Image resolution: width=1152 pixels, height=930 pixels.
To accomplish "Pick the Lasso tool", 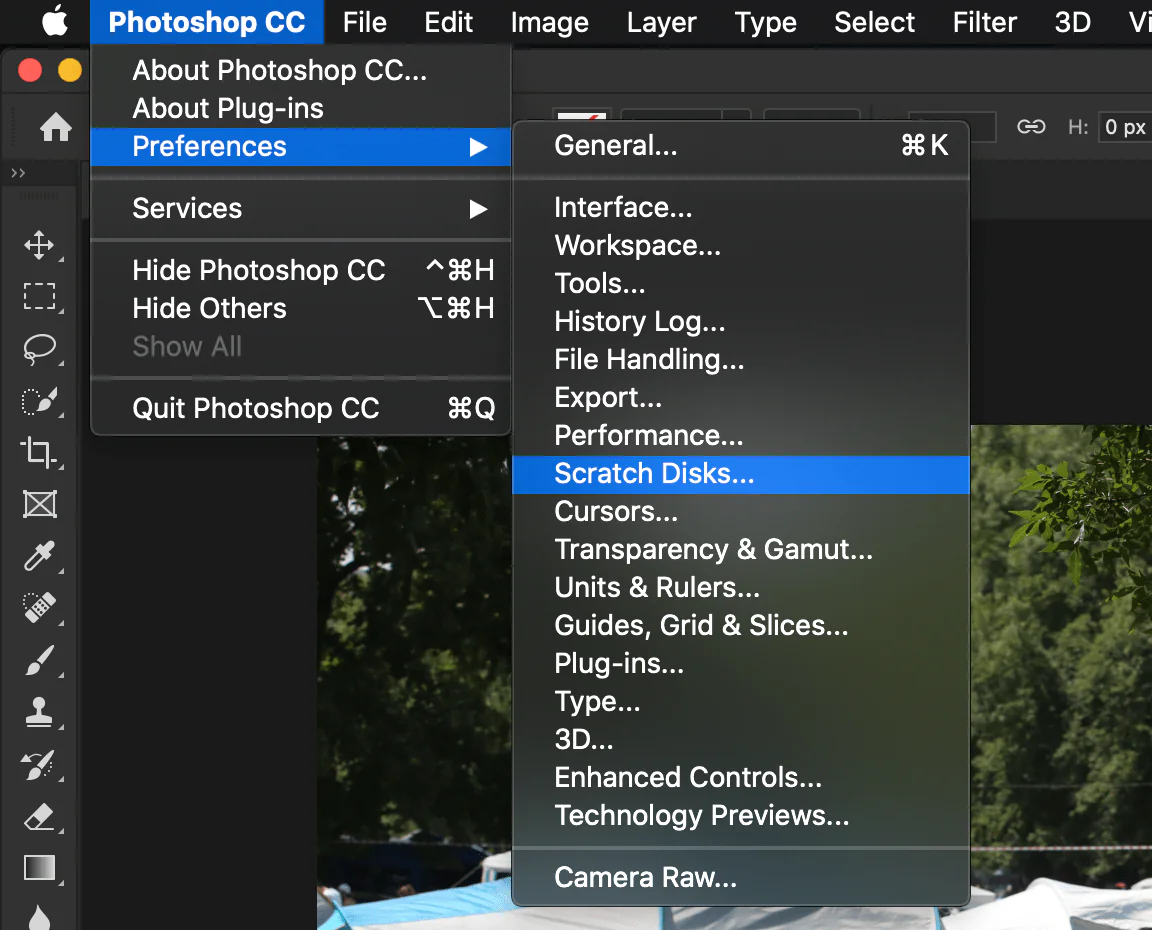I will (x=39, y=349).
